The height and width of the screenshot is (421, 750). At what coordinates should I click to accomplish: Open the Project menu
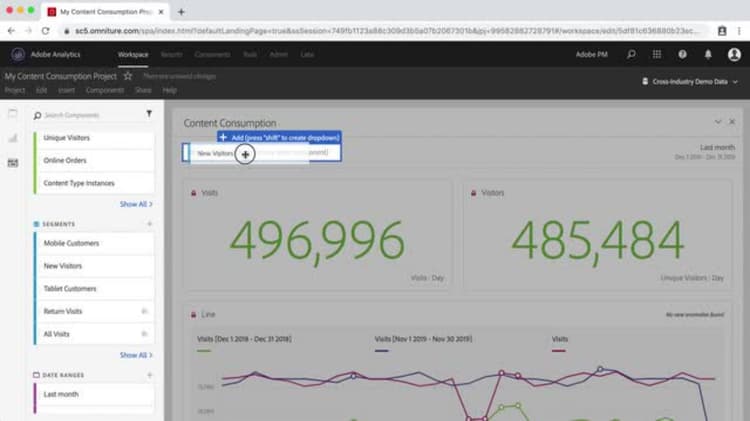click(15, 90)
